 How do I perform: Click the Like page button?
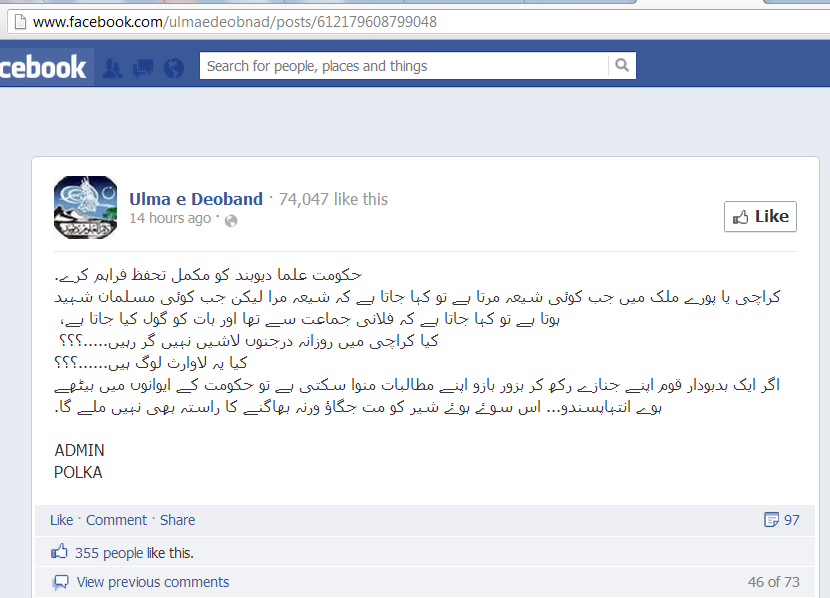(760, 216)
